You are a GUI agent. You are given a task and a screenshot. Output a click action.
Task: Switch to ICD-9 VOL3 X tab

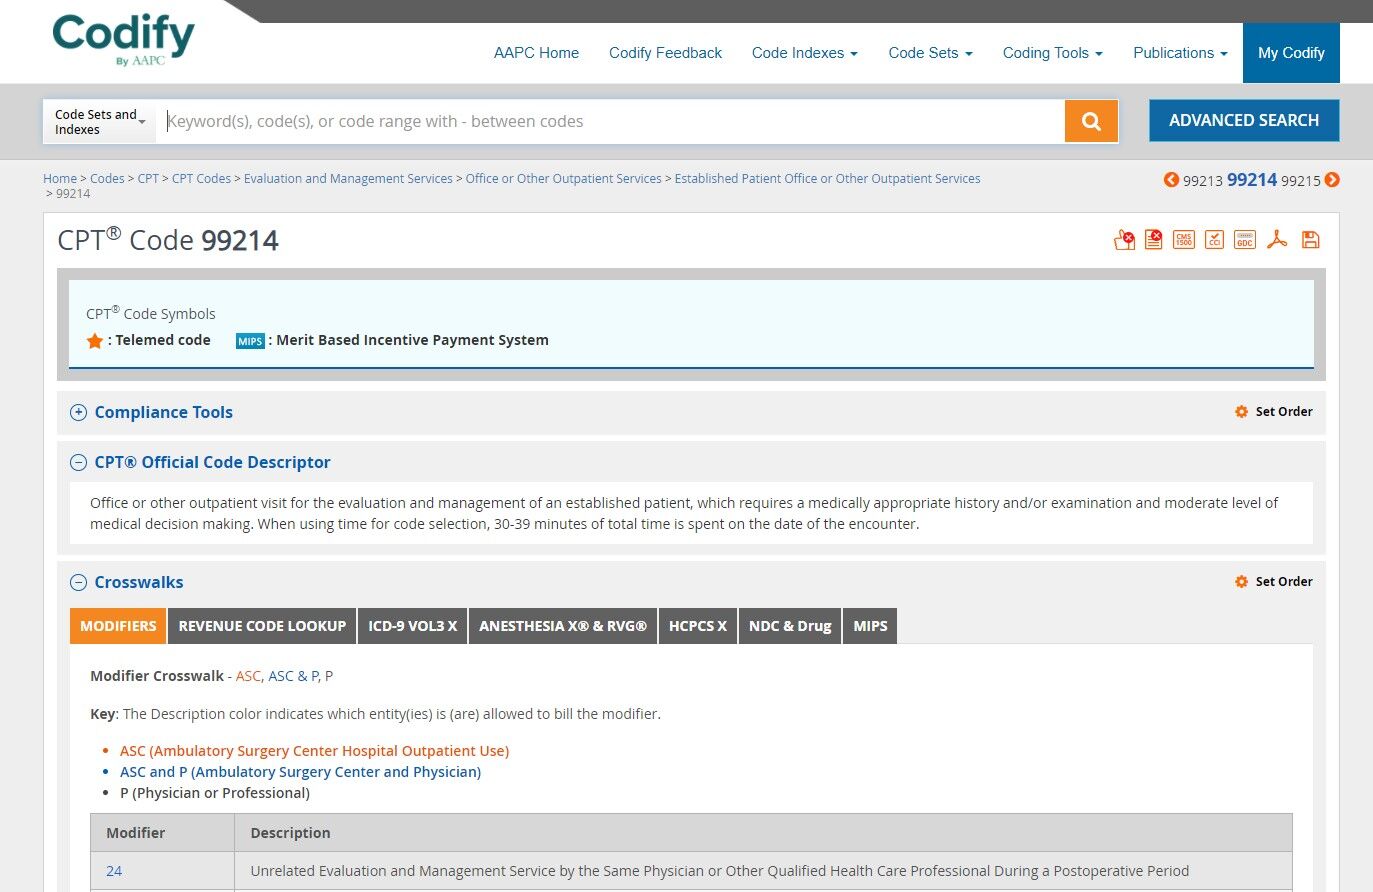(x=412, y=626)
